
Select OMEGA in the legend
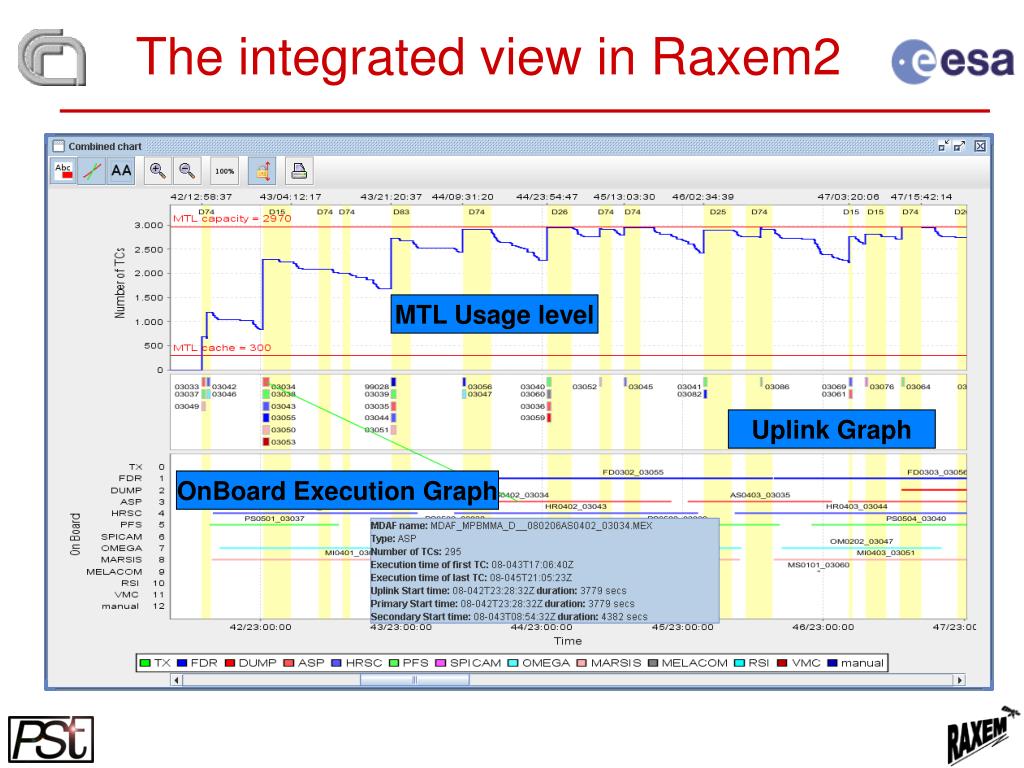click(539, 663)
